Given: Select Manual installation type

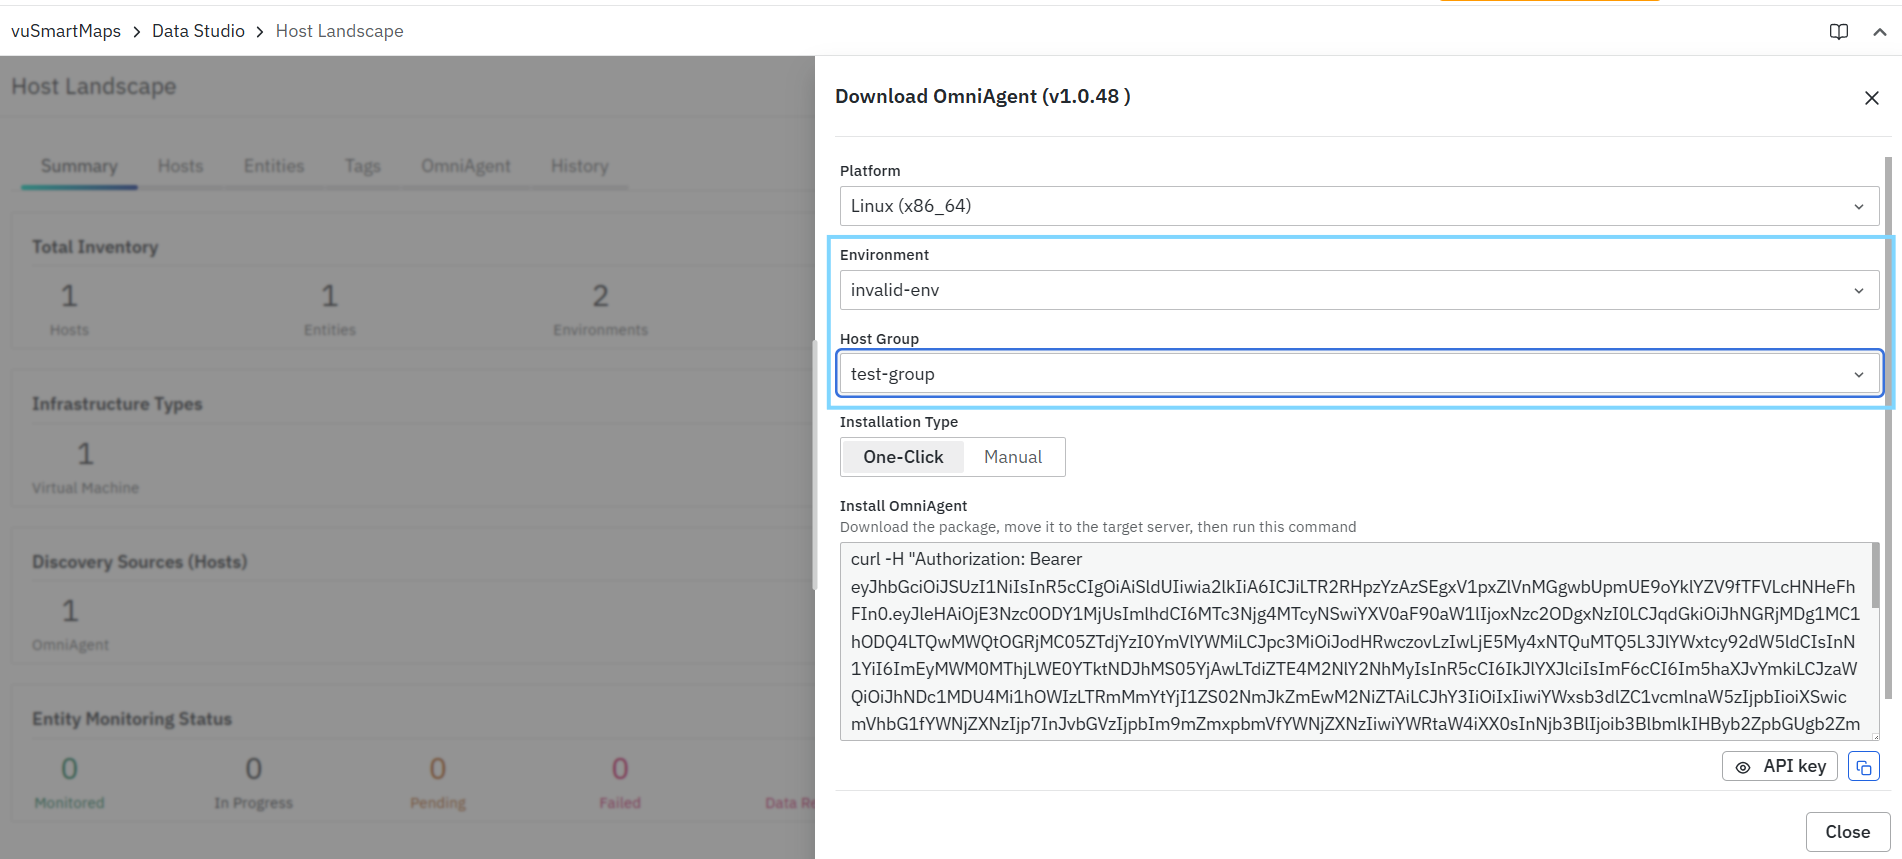Looking at the screenshot, I should (x=1013, y=457).
